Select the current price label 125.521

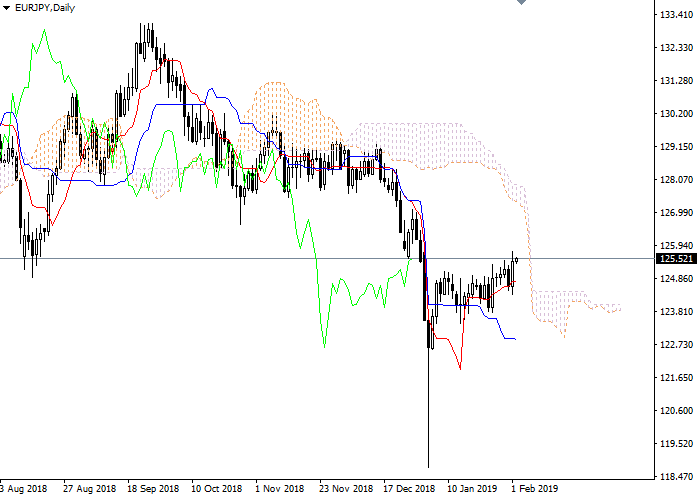tap(676, 258)
